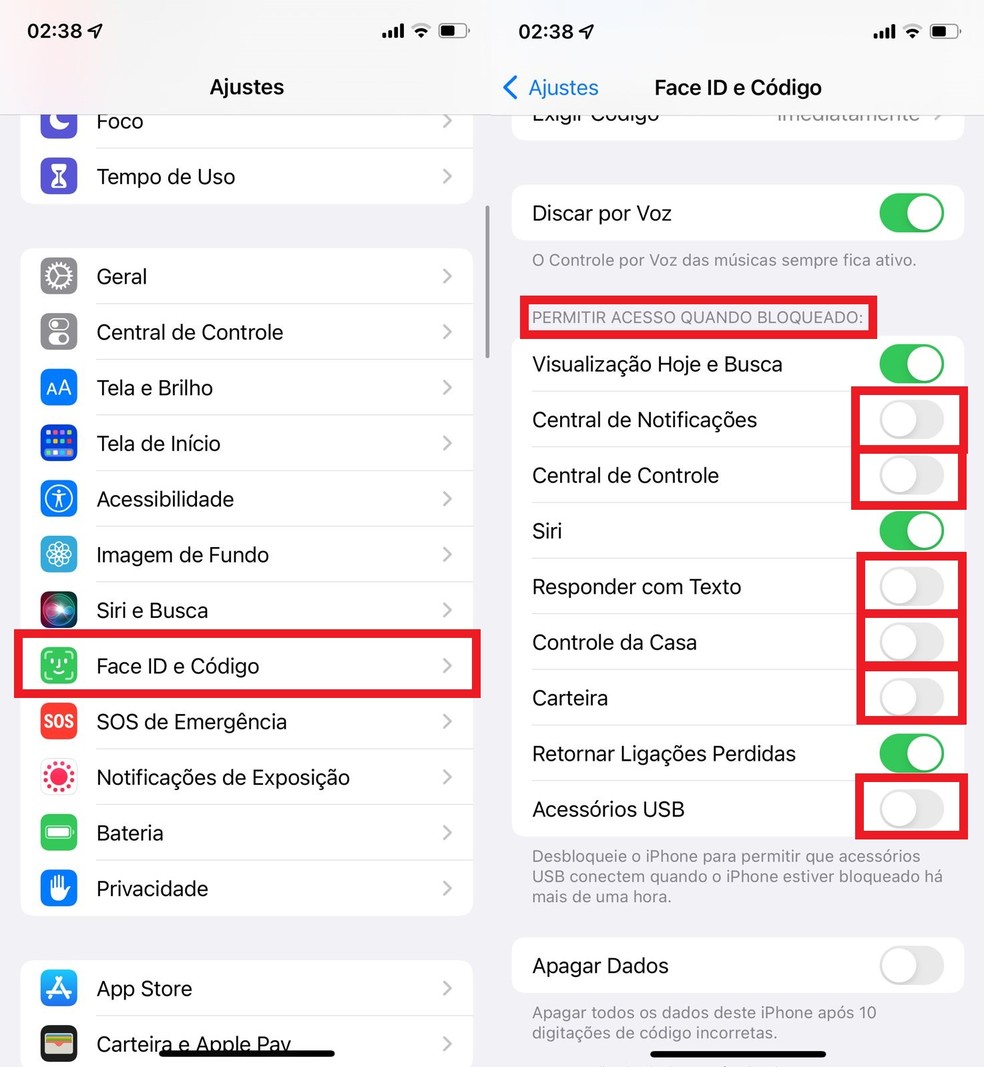This screenshot has width=984, height=1067.
Task: Enable the Central de Notificações toggle
Action: pos(911,420)
